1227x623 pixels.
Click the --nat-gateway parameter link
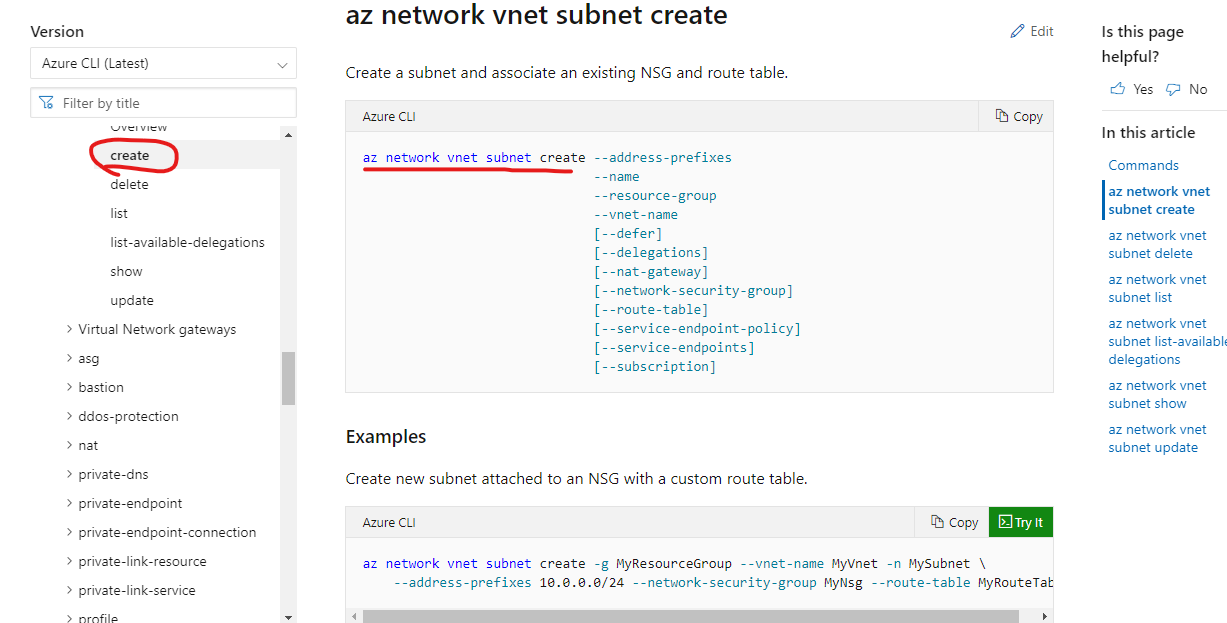(651, 271)
